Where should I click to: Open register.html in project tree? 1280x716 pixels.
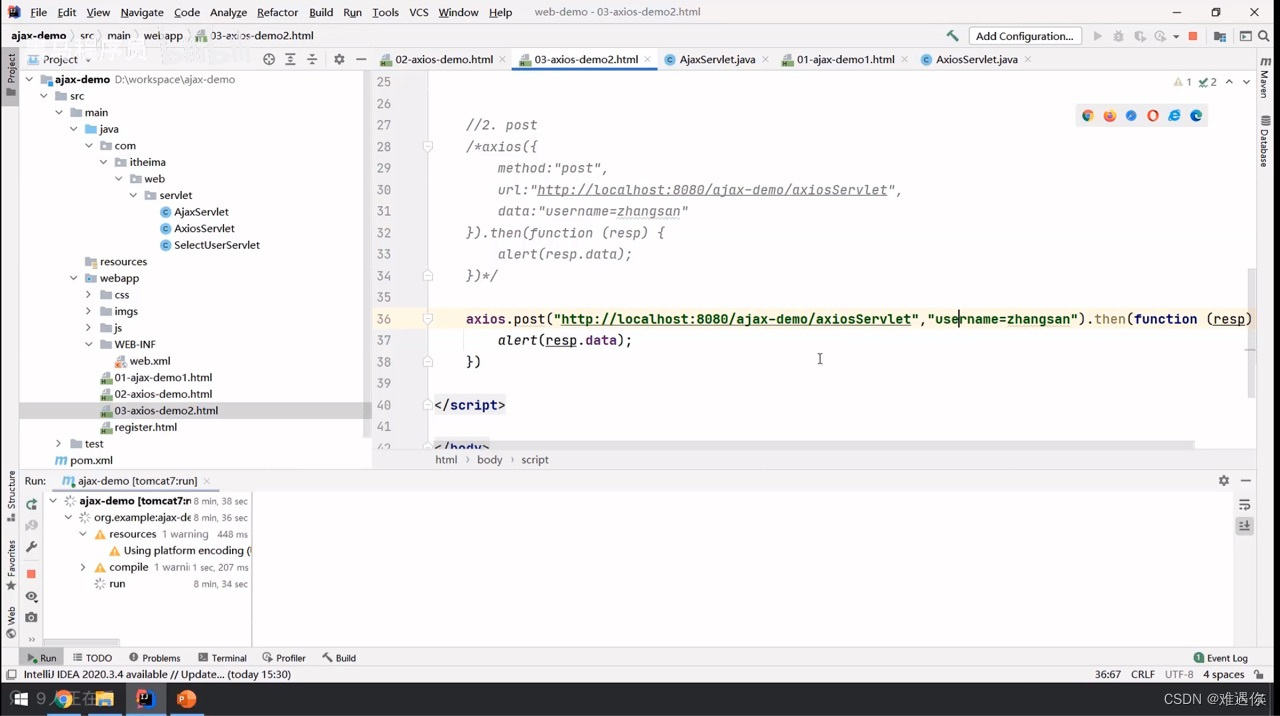pyautogui.click(x=145, y=427)
